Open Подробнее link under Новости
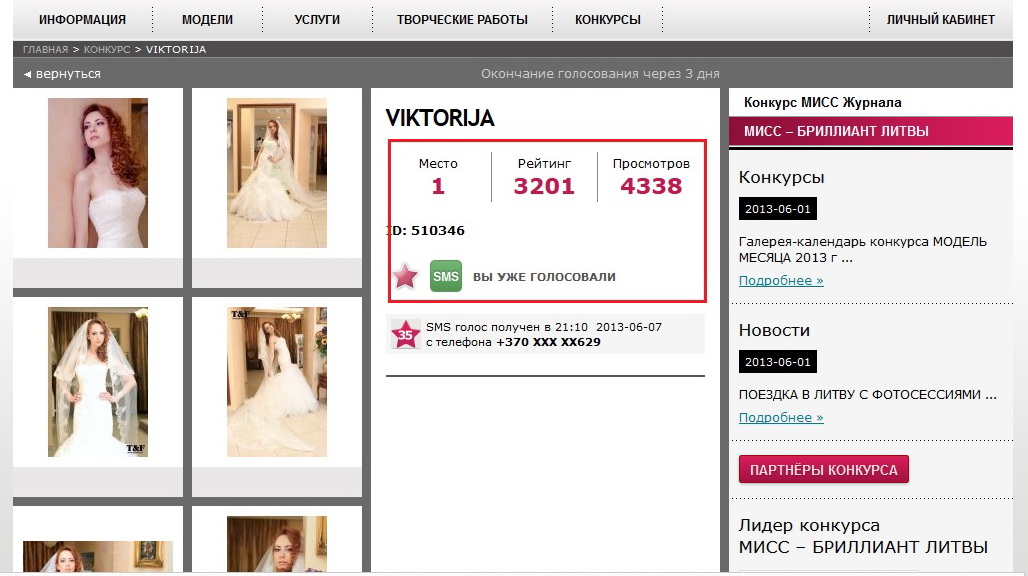Image resolution: width=1028 pixels, height=576 pixels. (x=781, y=417)
